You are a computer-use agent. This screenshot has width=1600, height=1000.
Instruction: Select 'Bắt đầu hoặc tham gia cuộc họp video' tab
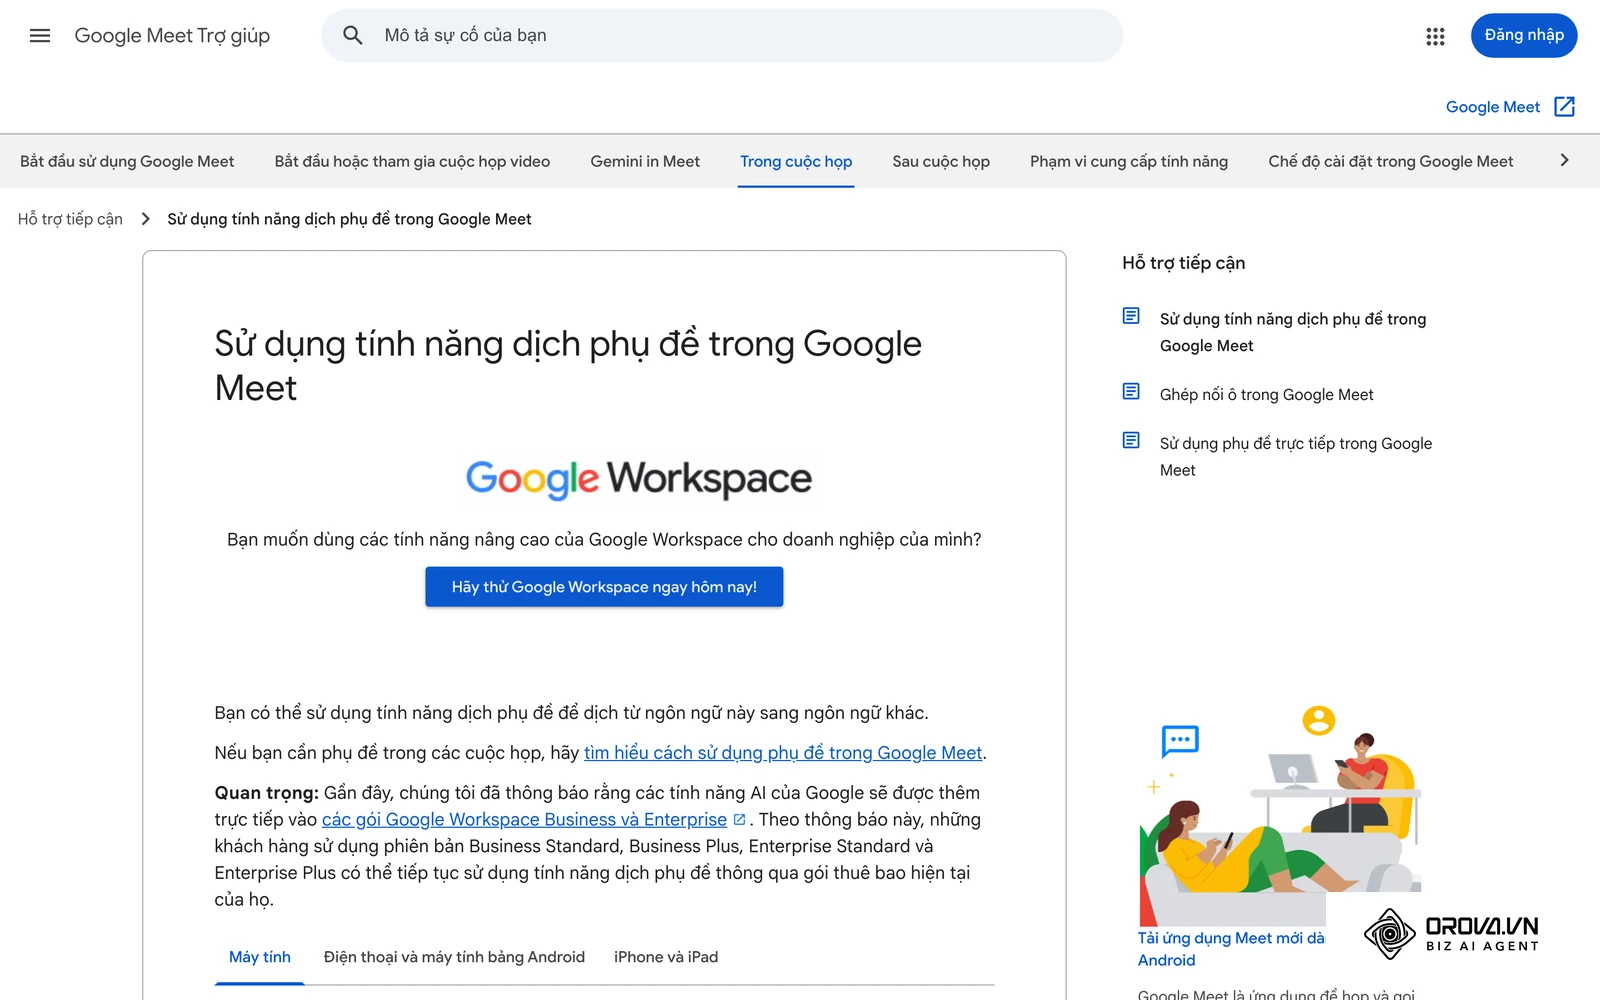[x=412, y=162]
